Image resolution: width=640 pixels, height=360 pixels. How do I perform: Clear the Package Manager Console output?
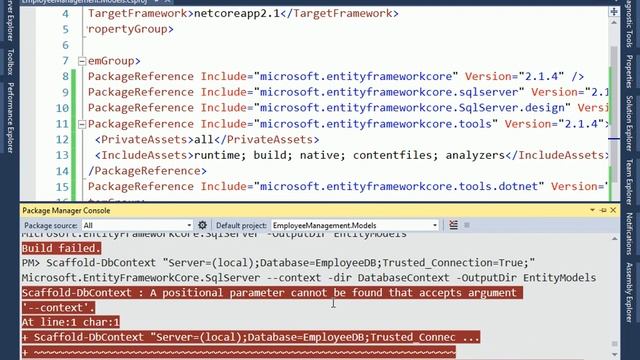tap(453, 225)
